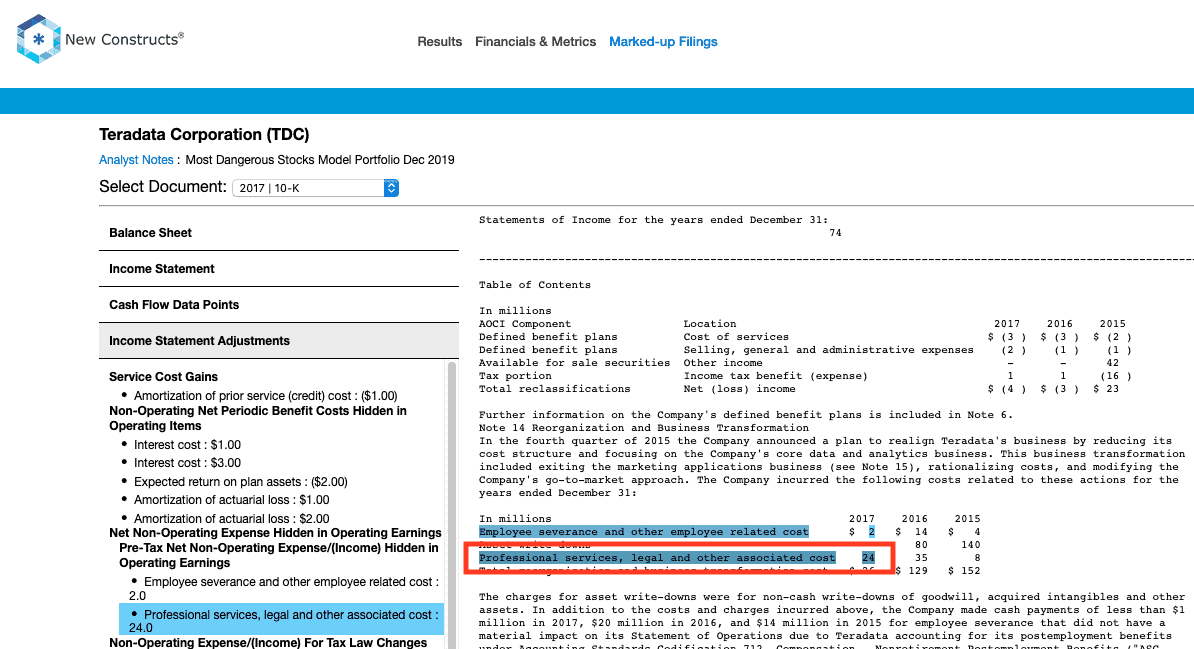This screenshot has width=1194, height=649.
Task: Click highlighted 'Professional services, legal' row in filing
Action: point(657,558)
